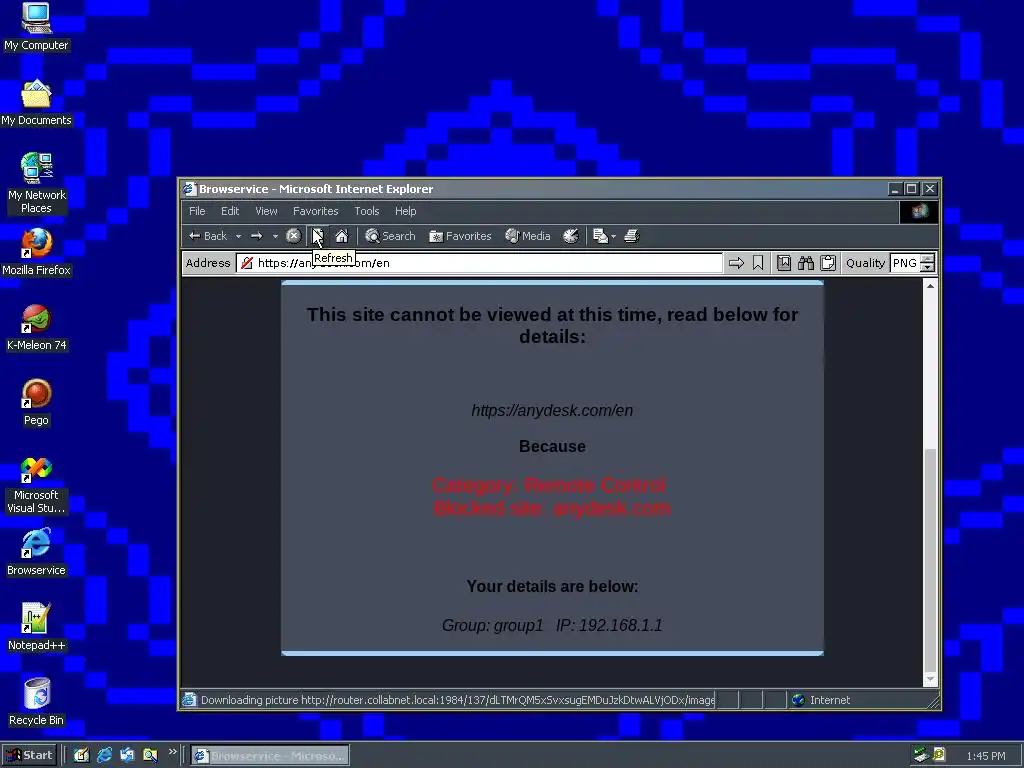Click the scrollbar down arrow
This screenshot has width=1024, height=768.
point(930,679)
